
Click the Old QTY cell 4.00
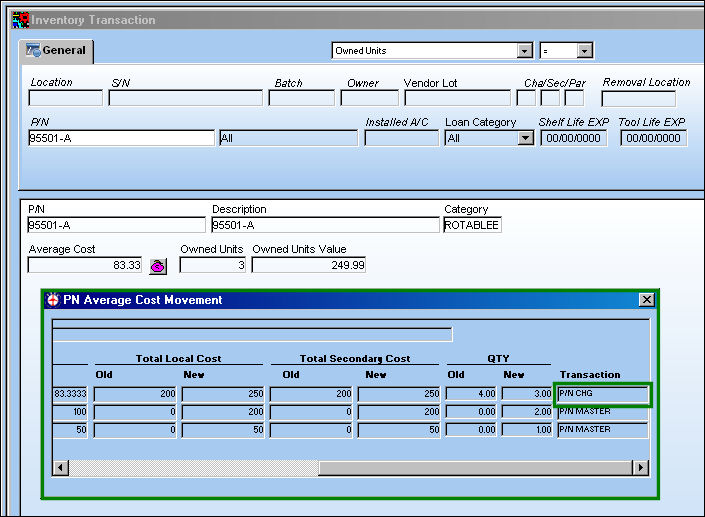point(471,394)
